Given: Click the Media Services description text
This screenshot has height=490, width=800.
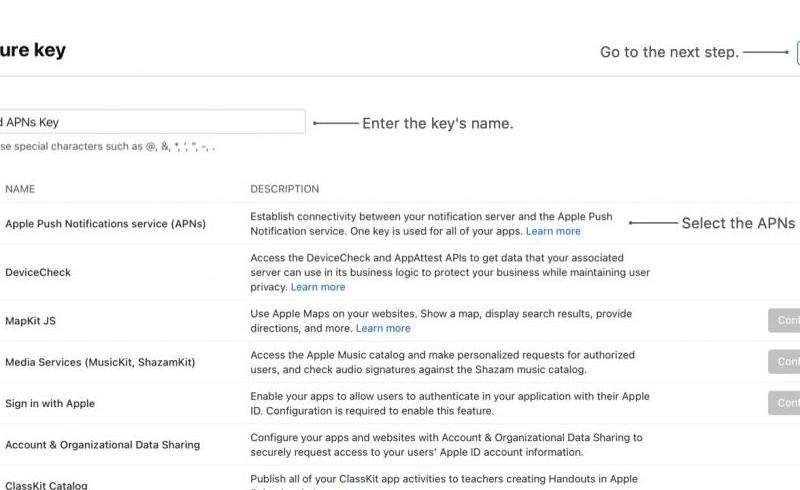Looking at the screenshot, I should point(449,362).
